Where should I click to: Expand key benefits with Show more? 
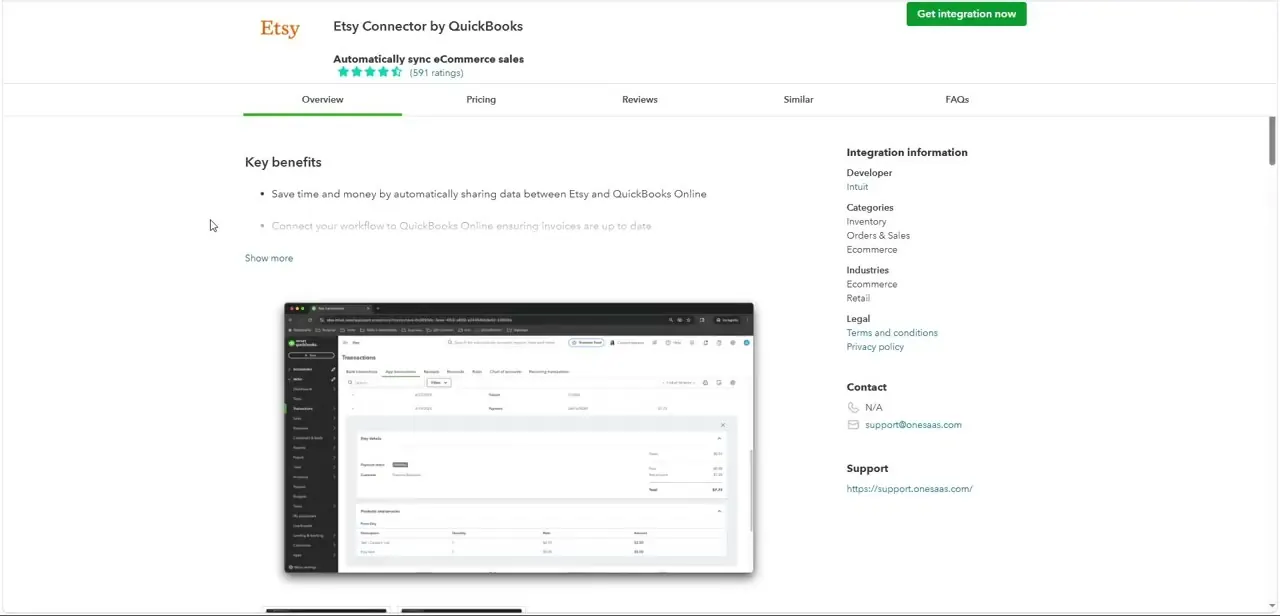click(x=269, y=258)
